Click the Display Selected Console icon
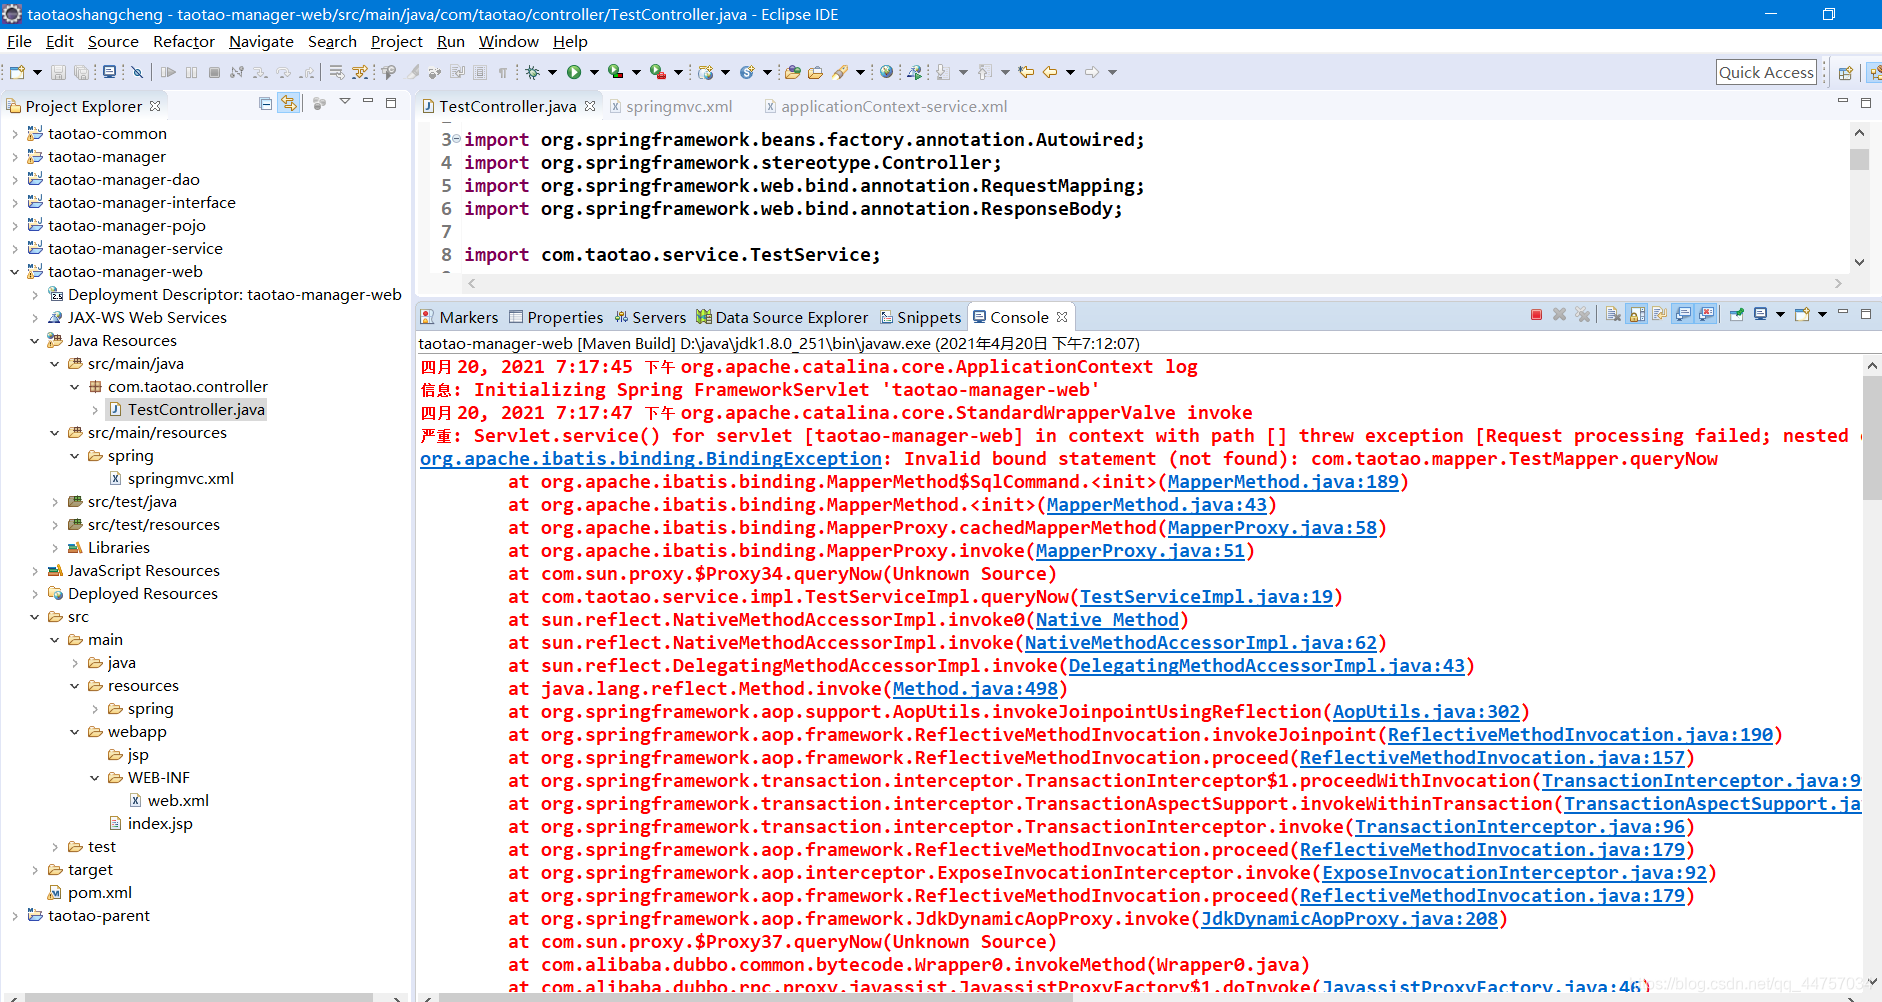This screenshot has height=1002, width=1882. tap(1760, 314)
